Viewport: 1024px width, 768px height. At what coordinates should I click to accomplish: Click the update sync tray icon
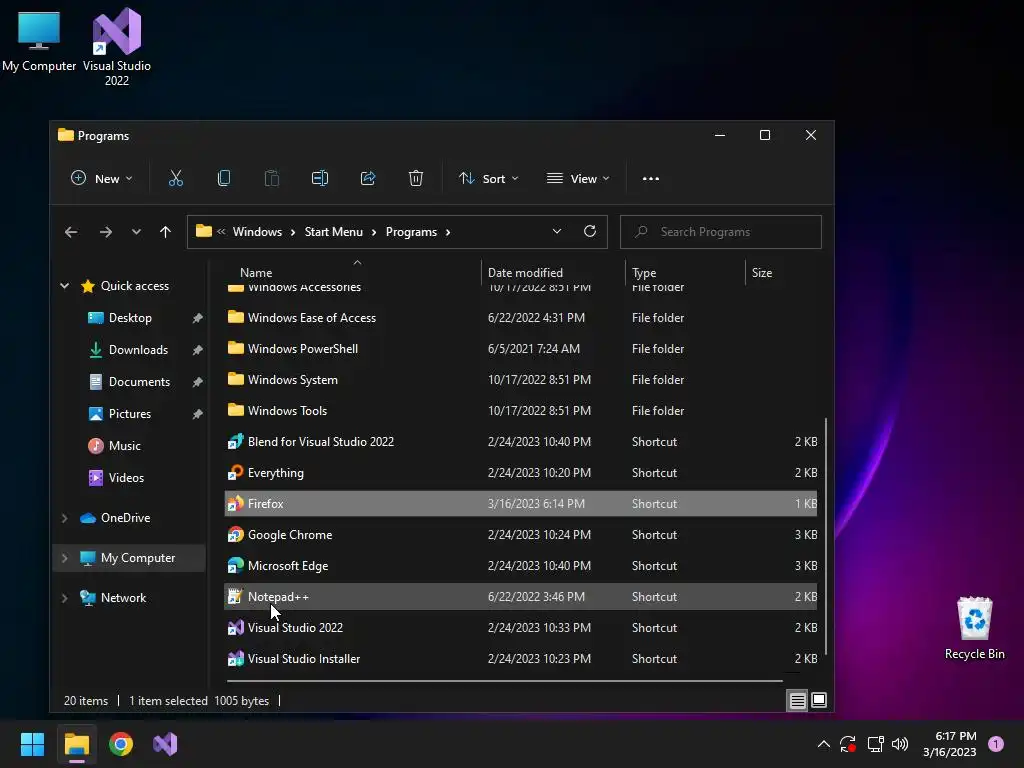848,744
